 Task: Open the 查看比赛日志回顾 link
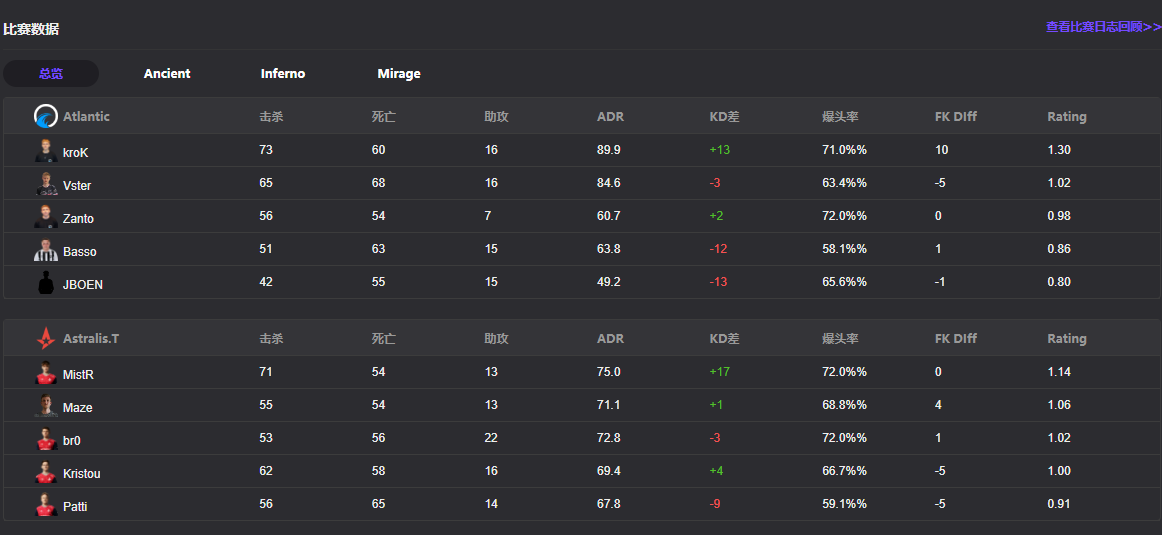coord(1103,27)
